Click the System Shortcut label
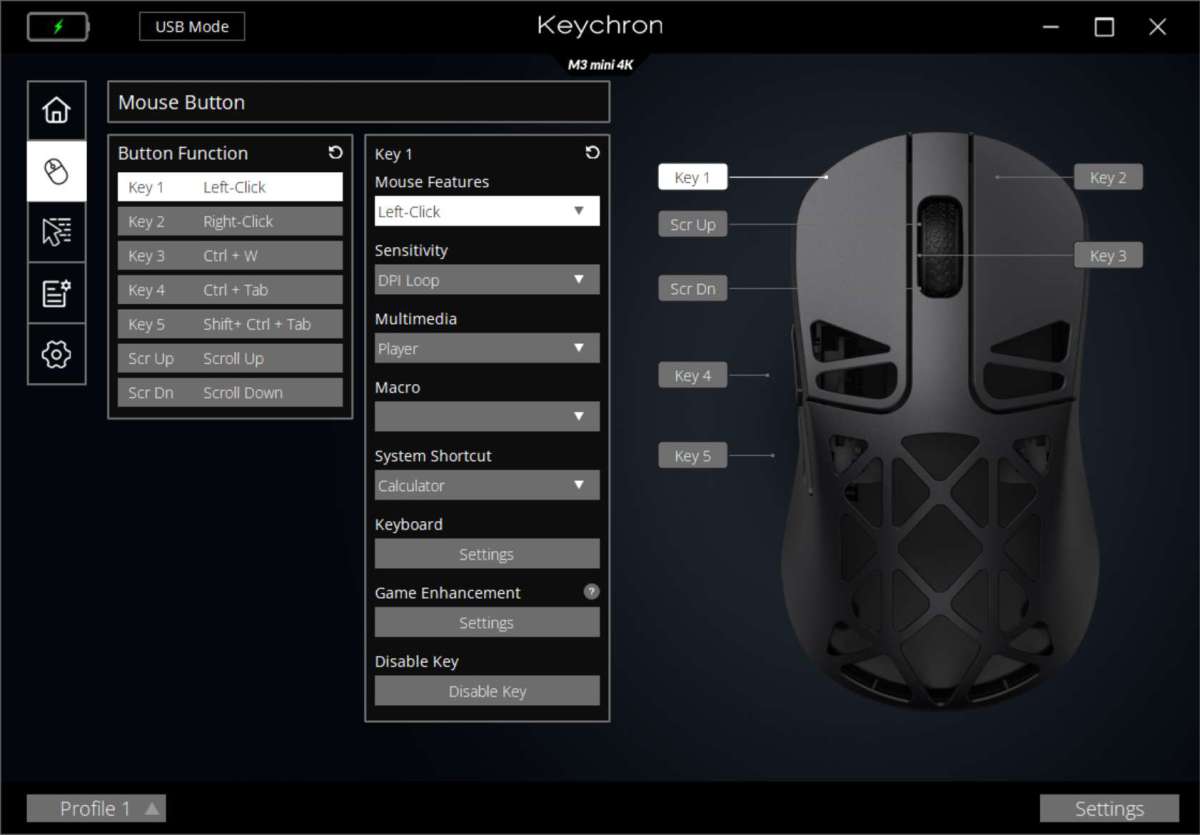Screen dimensions: 1200x835 tap(433, 455)
